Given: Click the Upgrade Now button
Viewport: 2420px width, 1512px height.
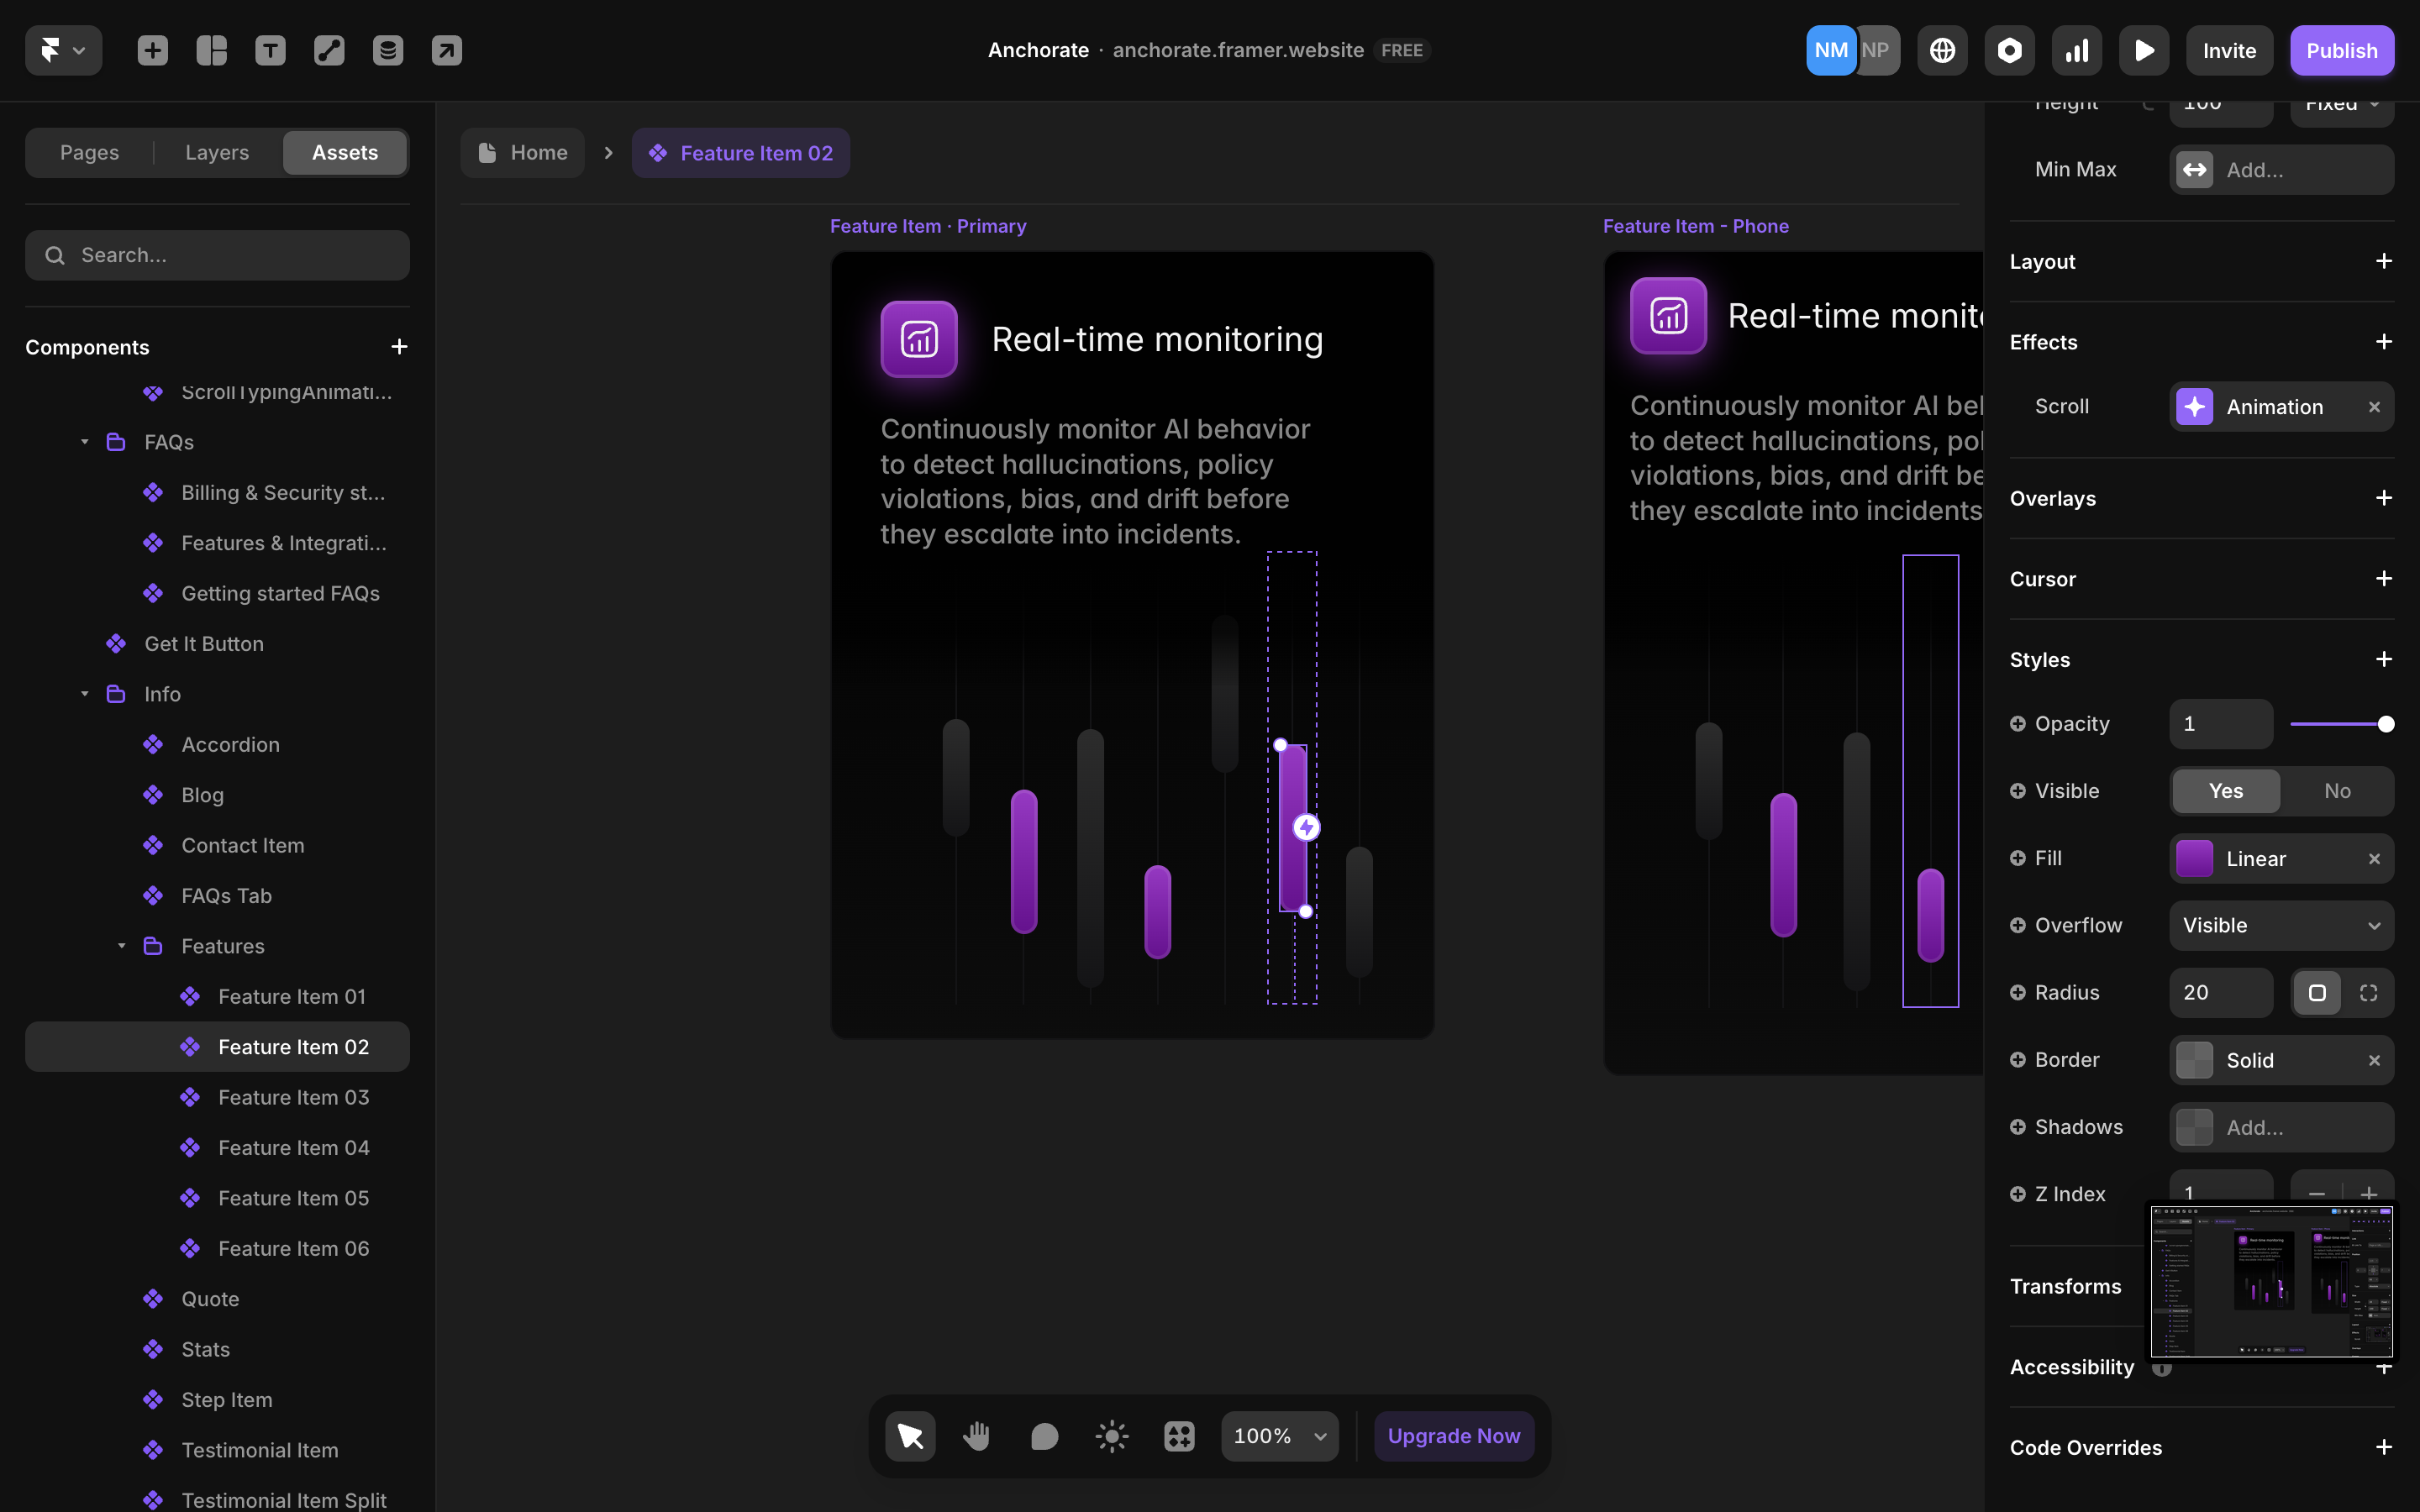Looking at the screenshot, I should coord(1453,1436).
